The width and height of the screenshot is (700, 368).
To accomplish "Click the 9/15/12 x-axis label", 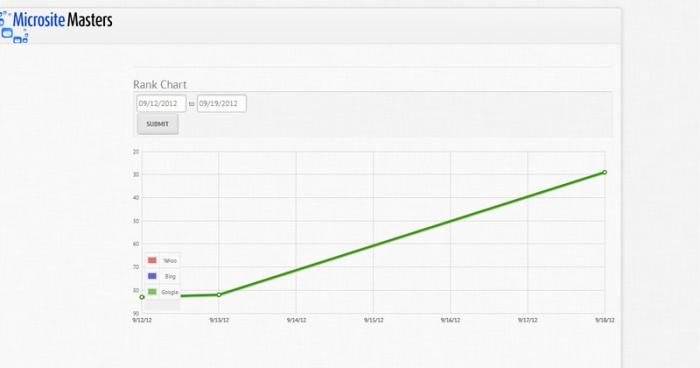I will point(374,320).
